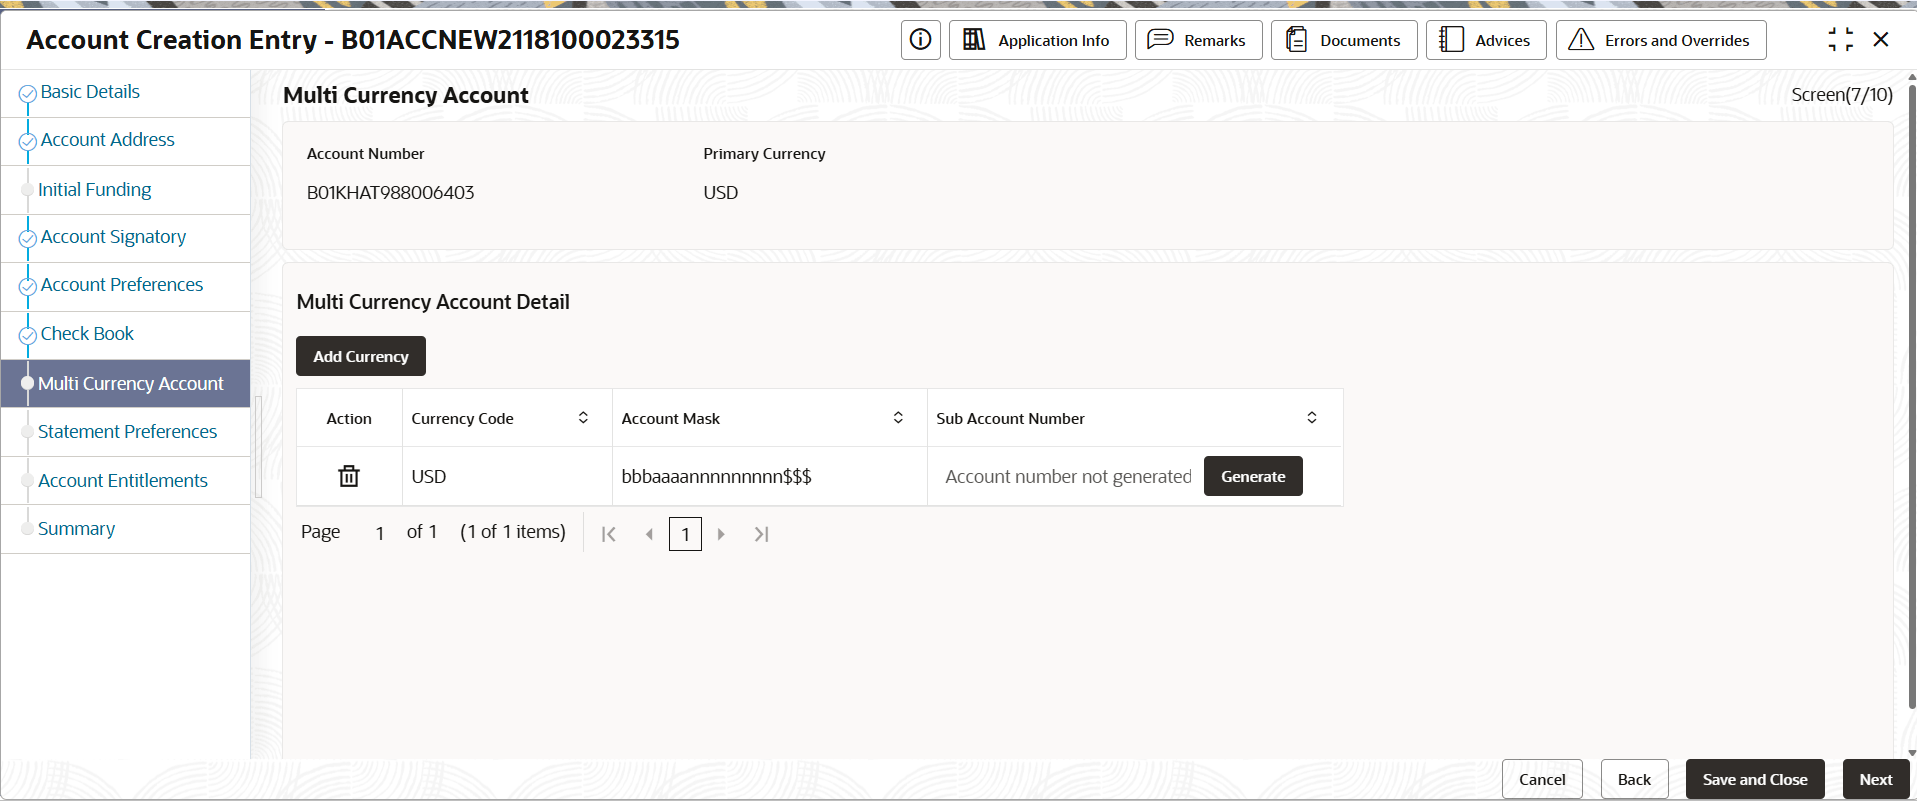Collapse the window using minimize-corners icon

(1840, 40)
